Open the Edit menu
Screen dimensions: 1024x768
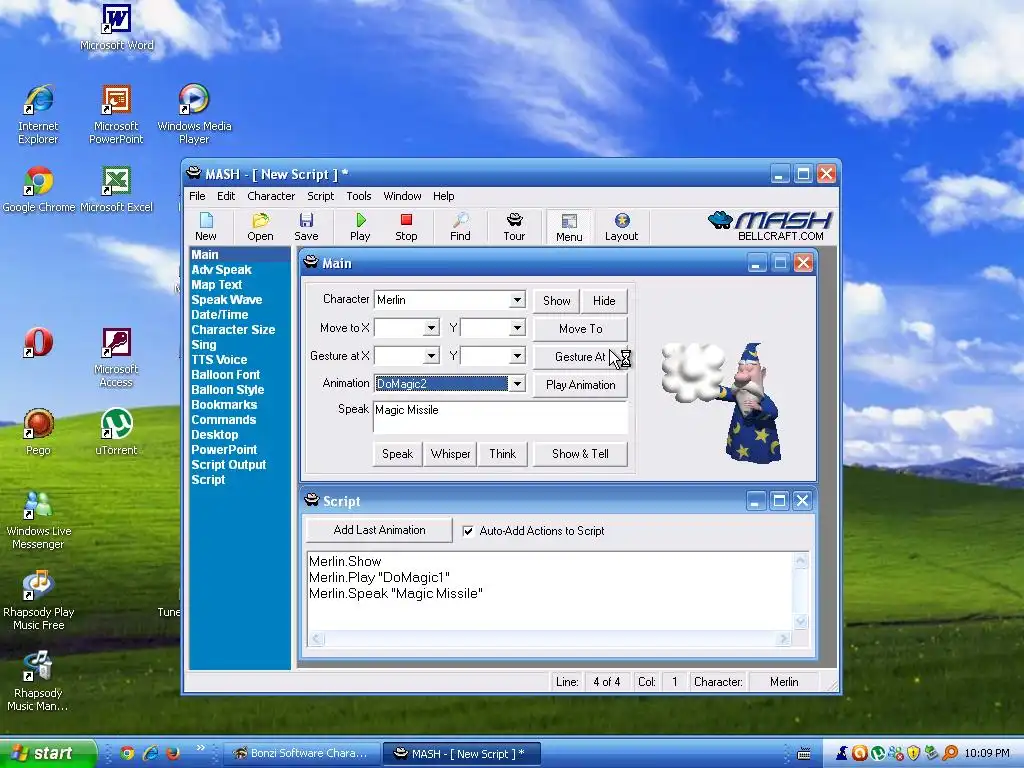226,196
